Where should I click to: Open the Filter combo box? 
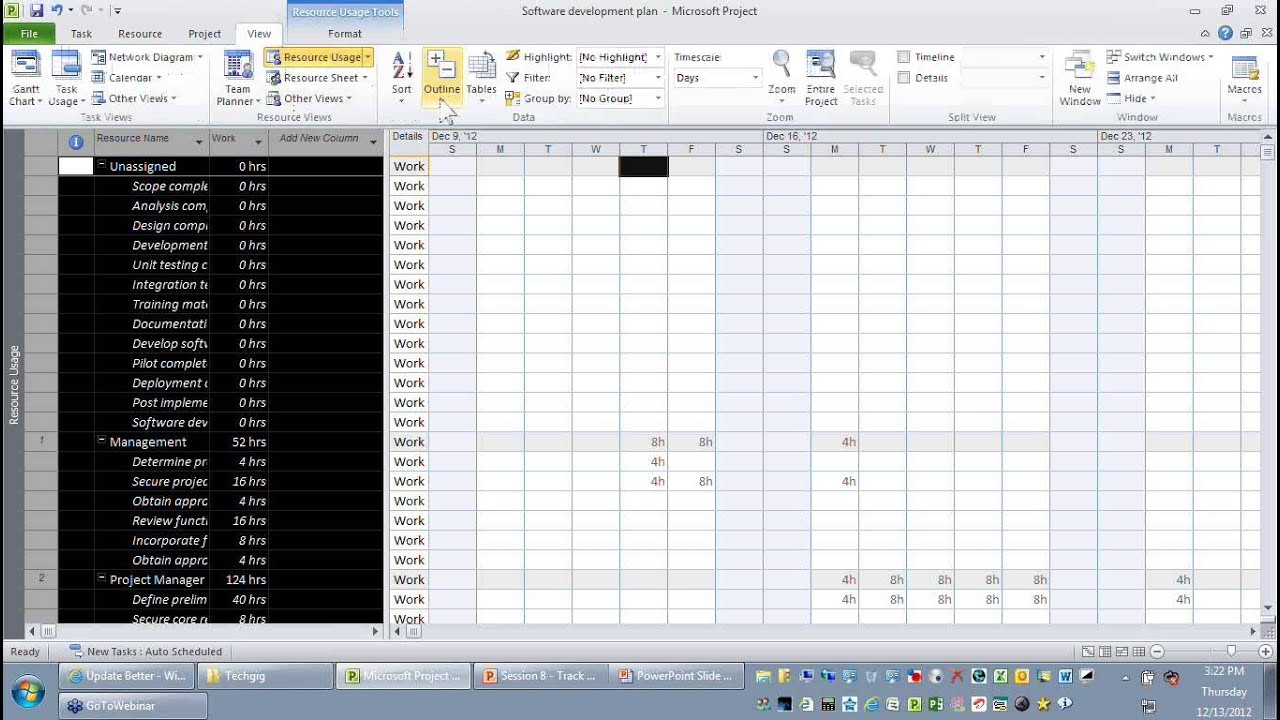click(620, 78)
